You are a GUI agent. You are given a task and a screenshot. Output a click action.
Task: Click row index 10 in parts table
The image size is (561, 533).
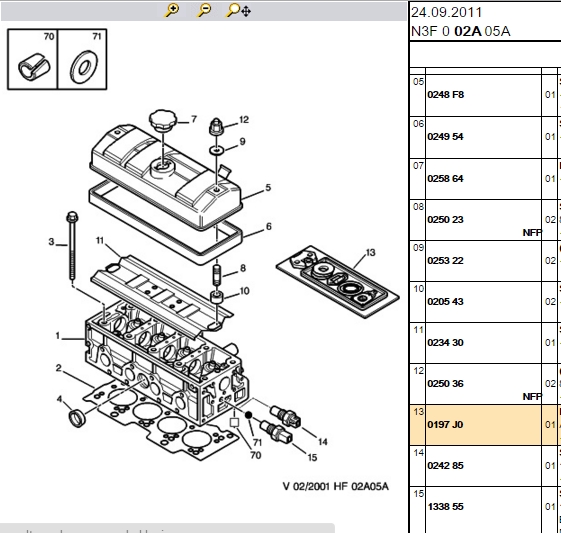coord(418,289)
